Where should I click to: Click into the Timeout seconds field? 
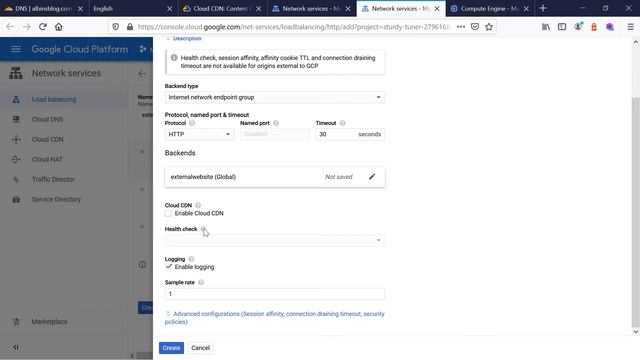[x=350, y=134]
